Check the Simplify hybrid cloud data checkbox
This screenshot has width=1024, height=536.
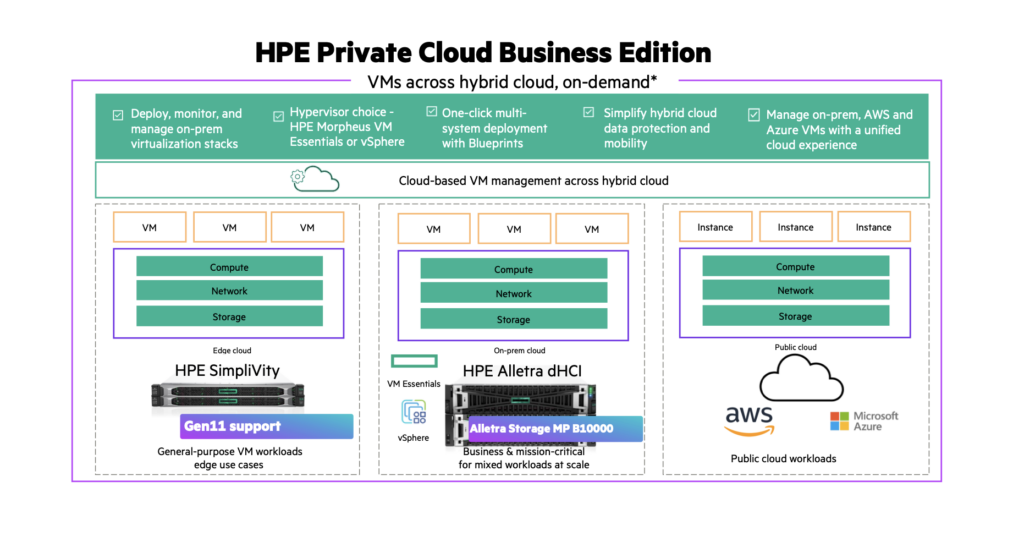[589, 112]
